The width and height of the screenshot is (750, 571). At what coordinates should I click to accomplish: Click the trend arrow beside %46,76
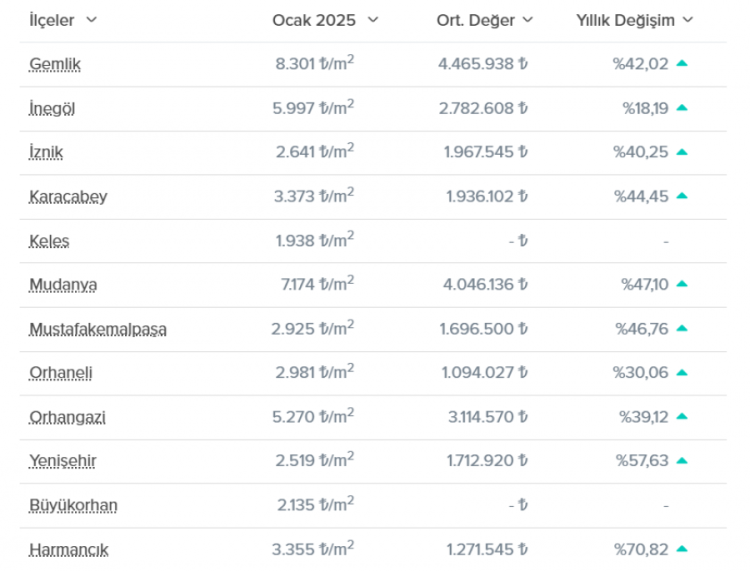pos(682,328)
